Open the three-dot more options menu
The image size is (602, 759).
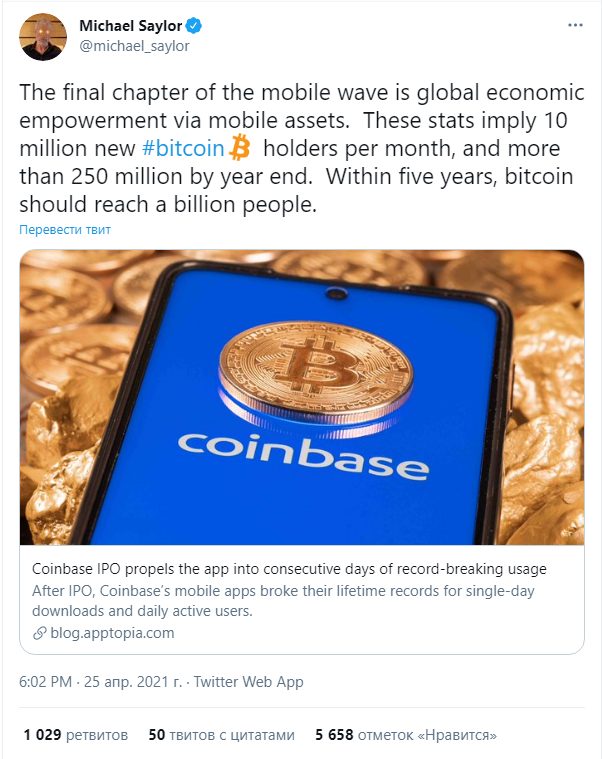tap(575, 25)
